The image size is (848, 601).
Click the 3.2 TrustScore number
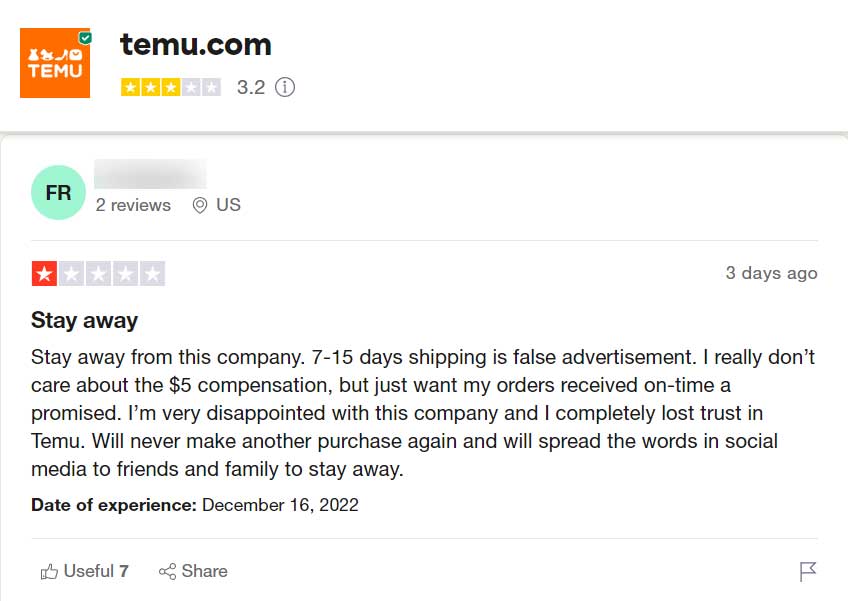[250, 87]
